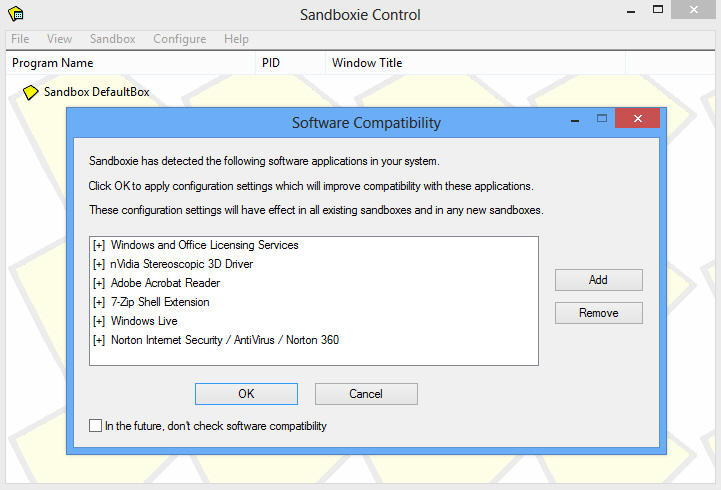Click the PID column header
The height and width of the screenshot is (490, 721).
tap(291, 63)
